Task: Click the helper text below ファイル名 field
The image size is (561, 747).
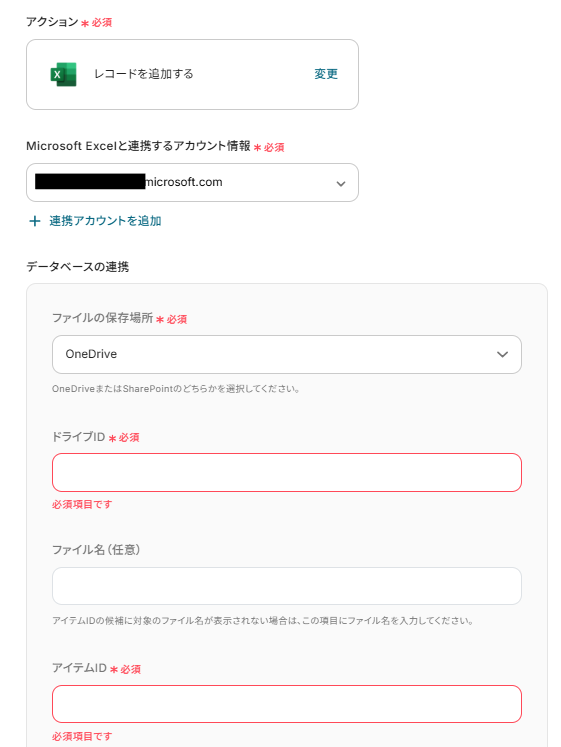Action: pos(262,621)
